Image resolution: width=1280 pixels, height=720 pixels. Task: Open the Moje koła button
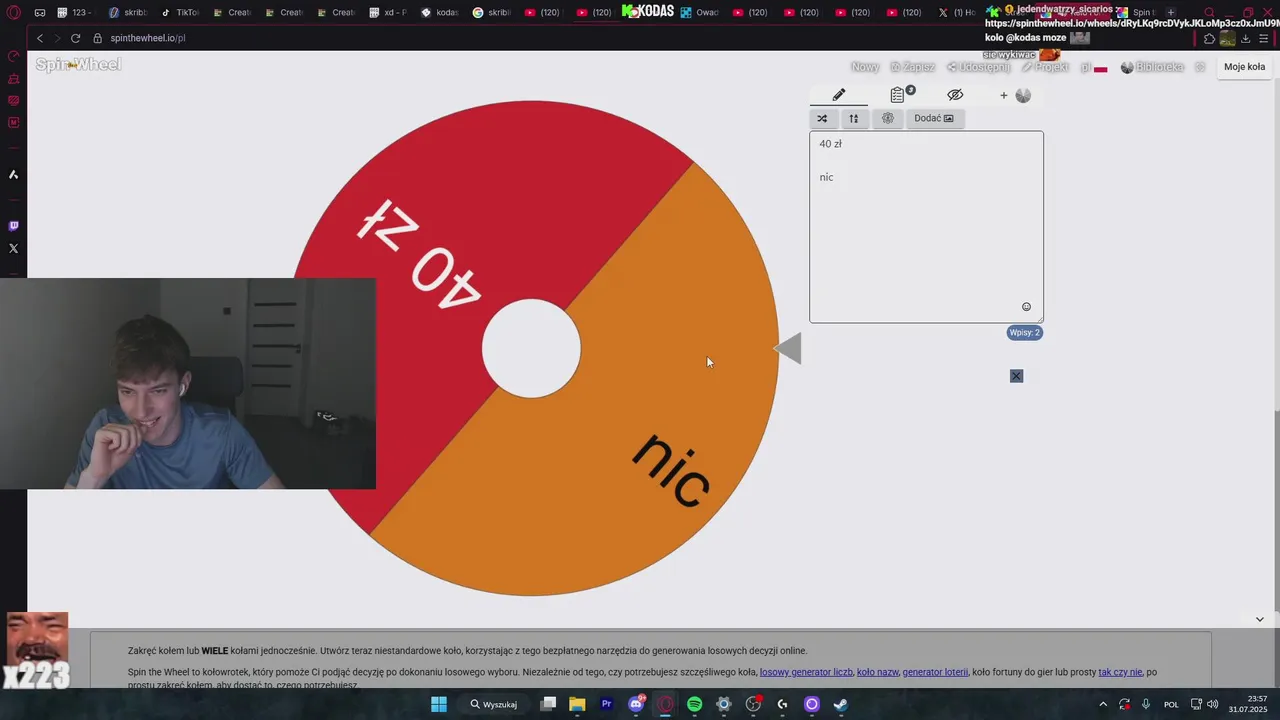1244,67
